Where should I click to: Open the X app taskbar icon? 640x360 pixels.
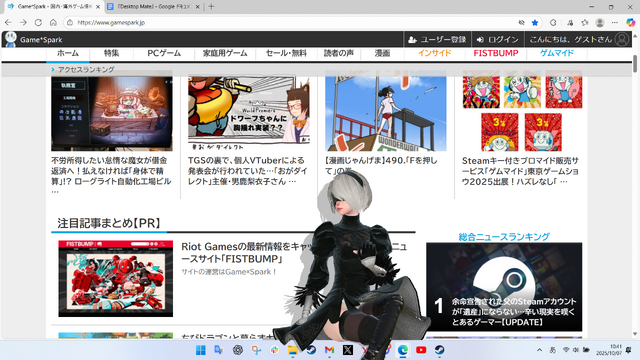pos(348,350)
